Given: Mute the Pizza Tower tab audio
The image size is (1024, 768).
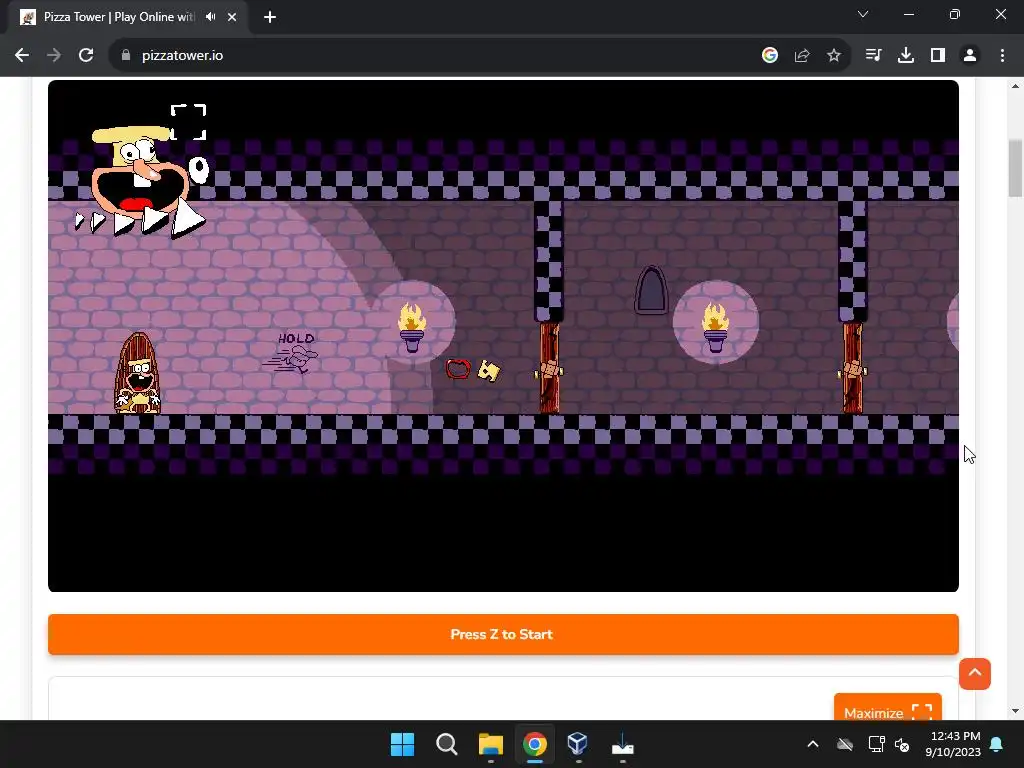Looking at the screenshot, I should pyautogui.click(x=210, y=17).
